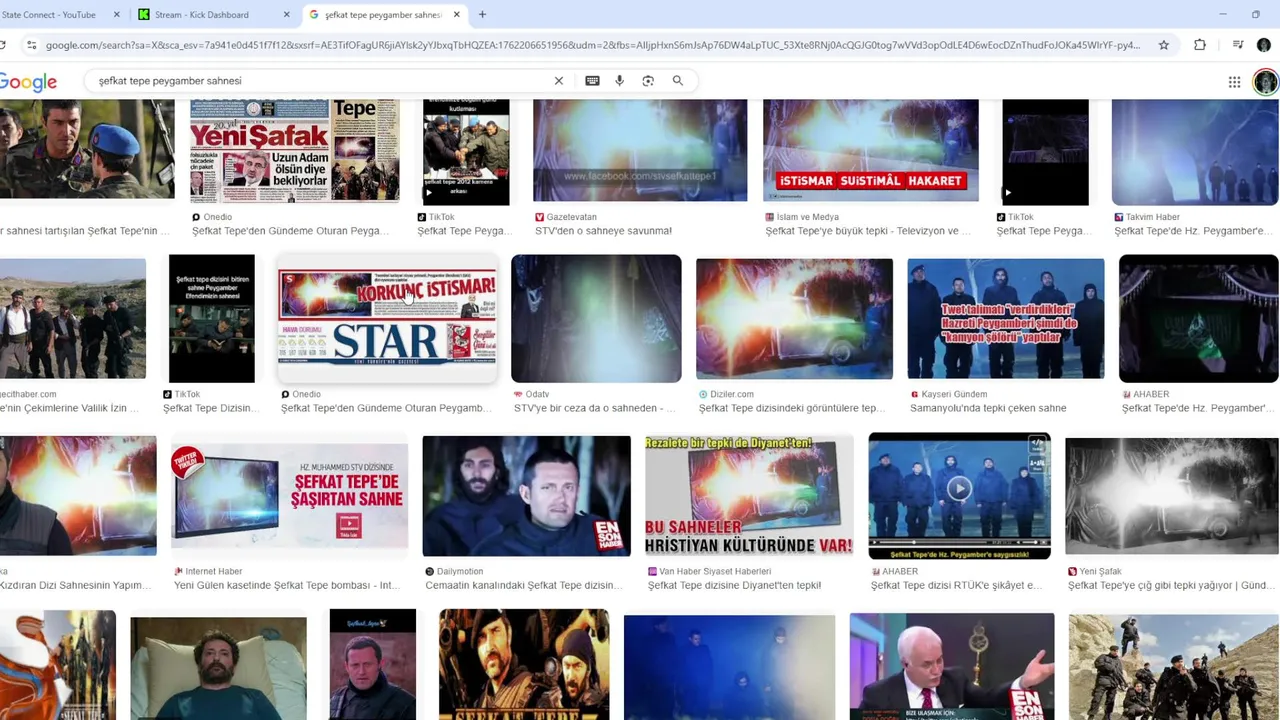Open the Yeni Şafak newspaper thumbnail
Screen dimensions: 1280x720
pyautogui.click(x=295, y=152)
